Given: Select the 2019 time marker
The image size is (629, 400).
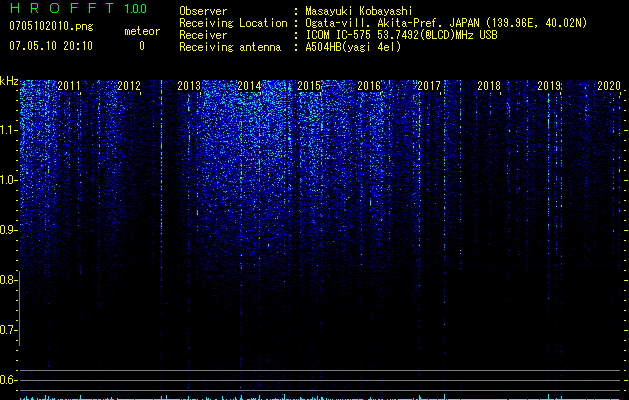Looking at the screenshot, I should coord(549,86).
